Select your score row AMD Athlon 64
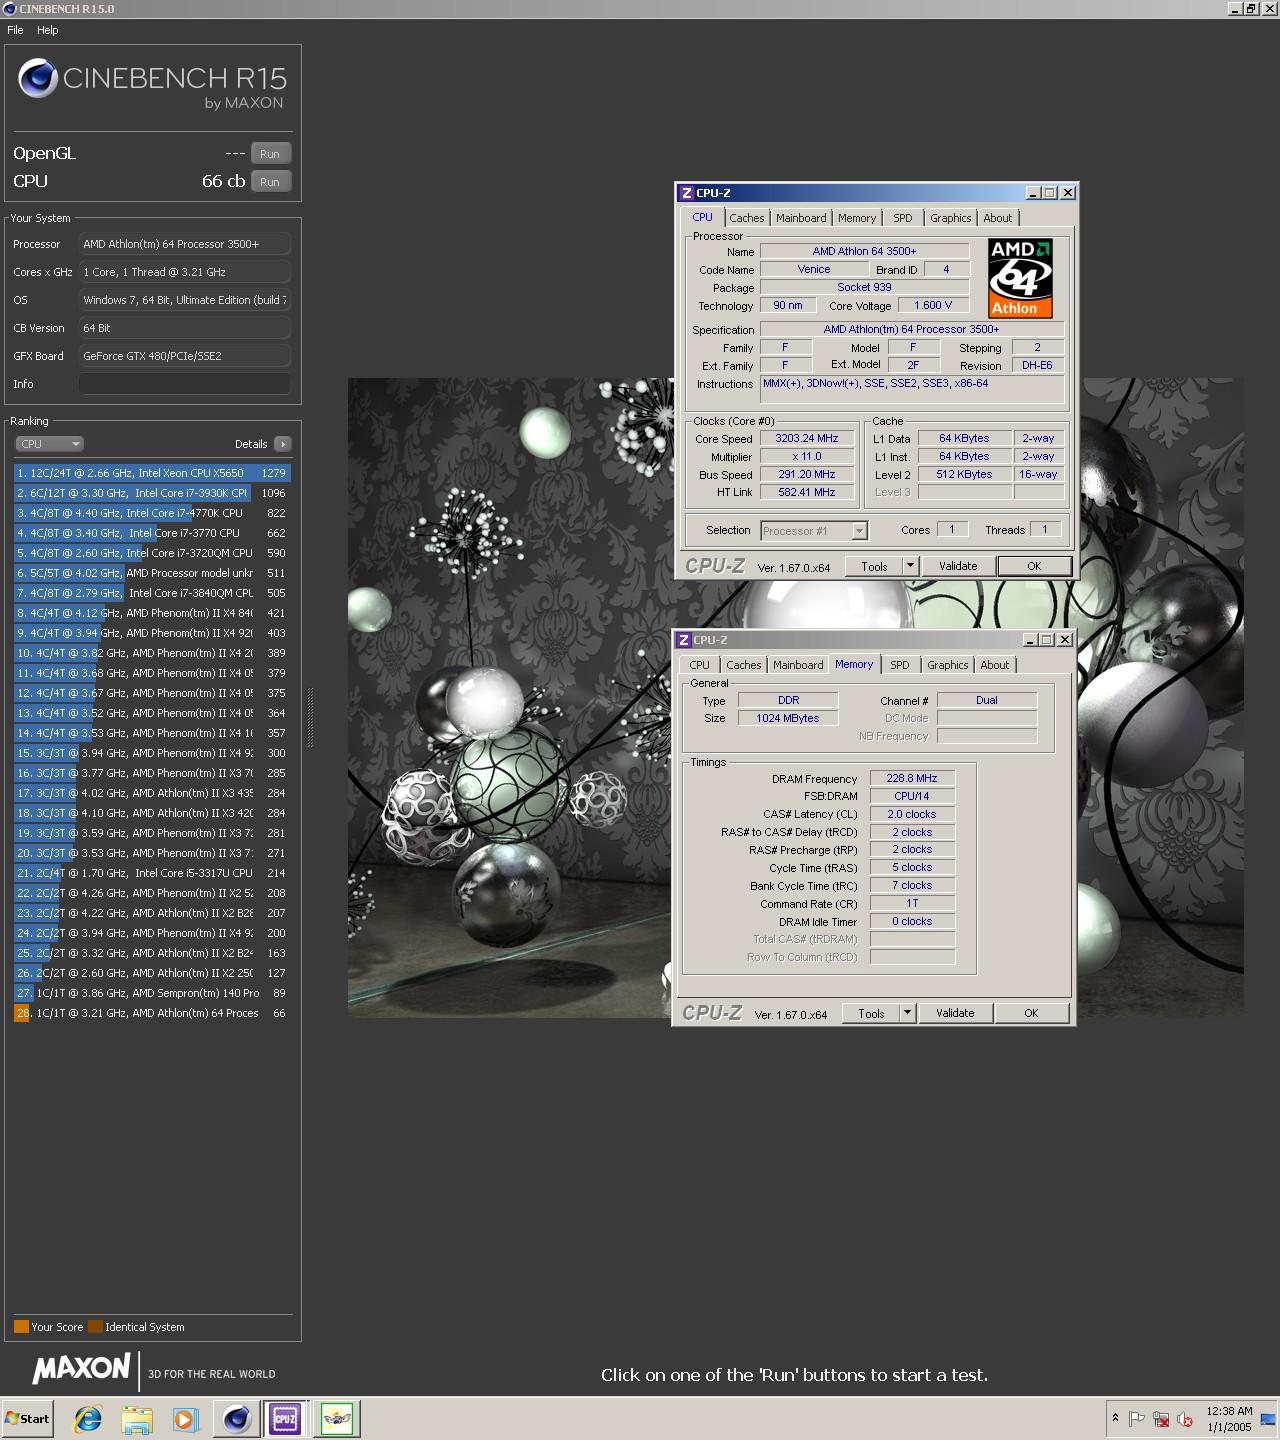This screenshot has height=1440, width=1280. [152, 1013]
